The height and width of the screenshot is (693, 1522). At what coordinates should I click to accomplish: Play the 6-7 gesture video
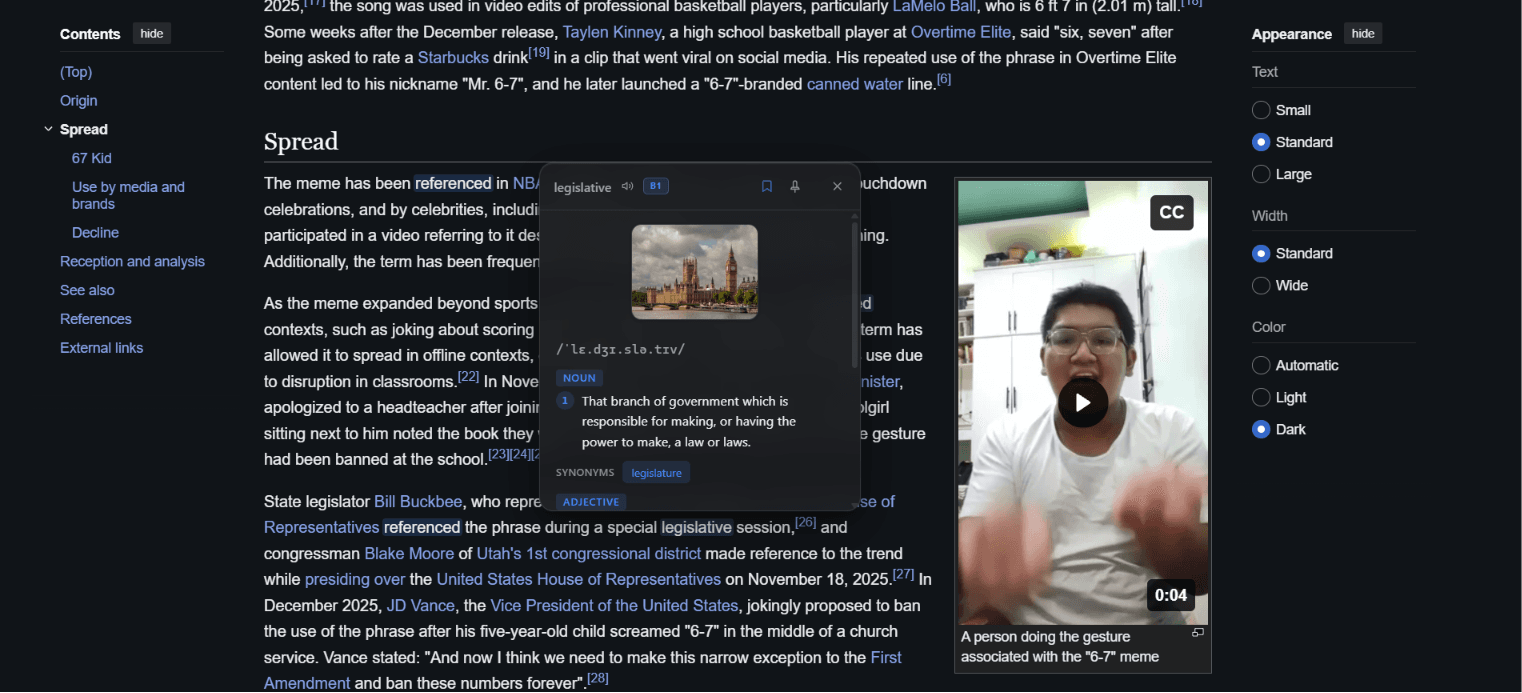pos(1083,403)
